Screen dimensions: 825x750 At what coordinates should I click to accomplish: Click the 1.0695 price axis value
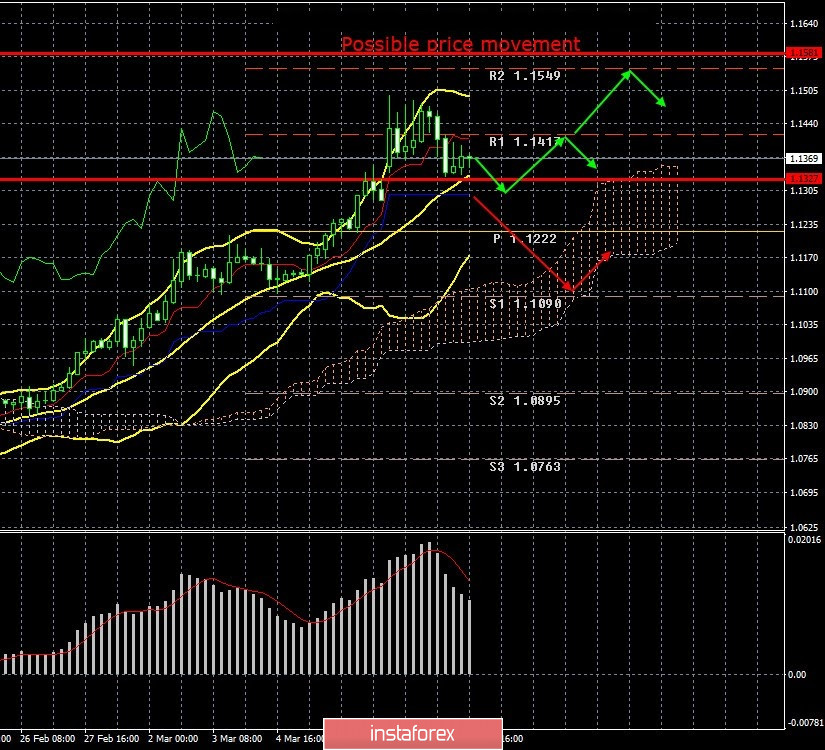[804, 493]
